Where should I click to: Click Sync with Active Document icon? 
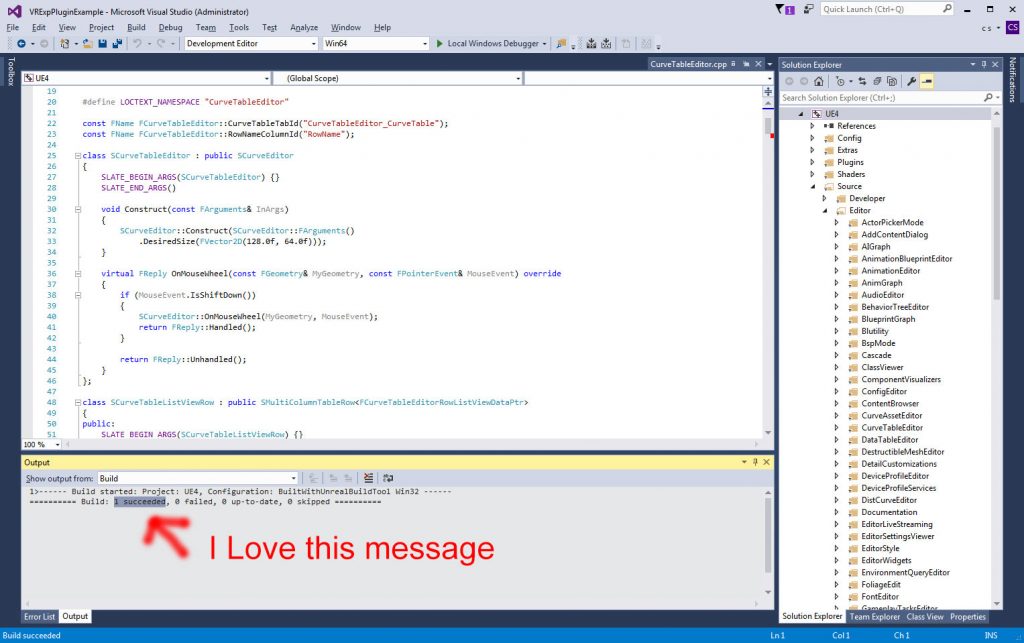tap(862, 82)
